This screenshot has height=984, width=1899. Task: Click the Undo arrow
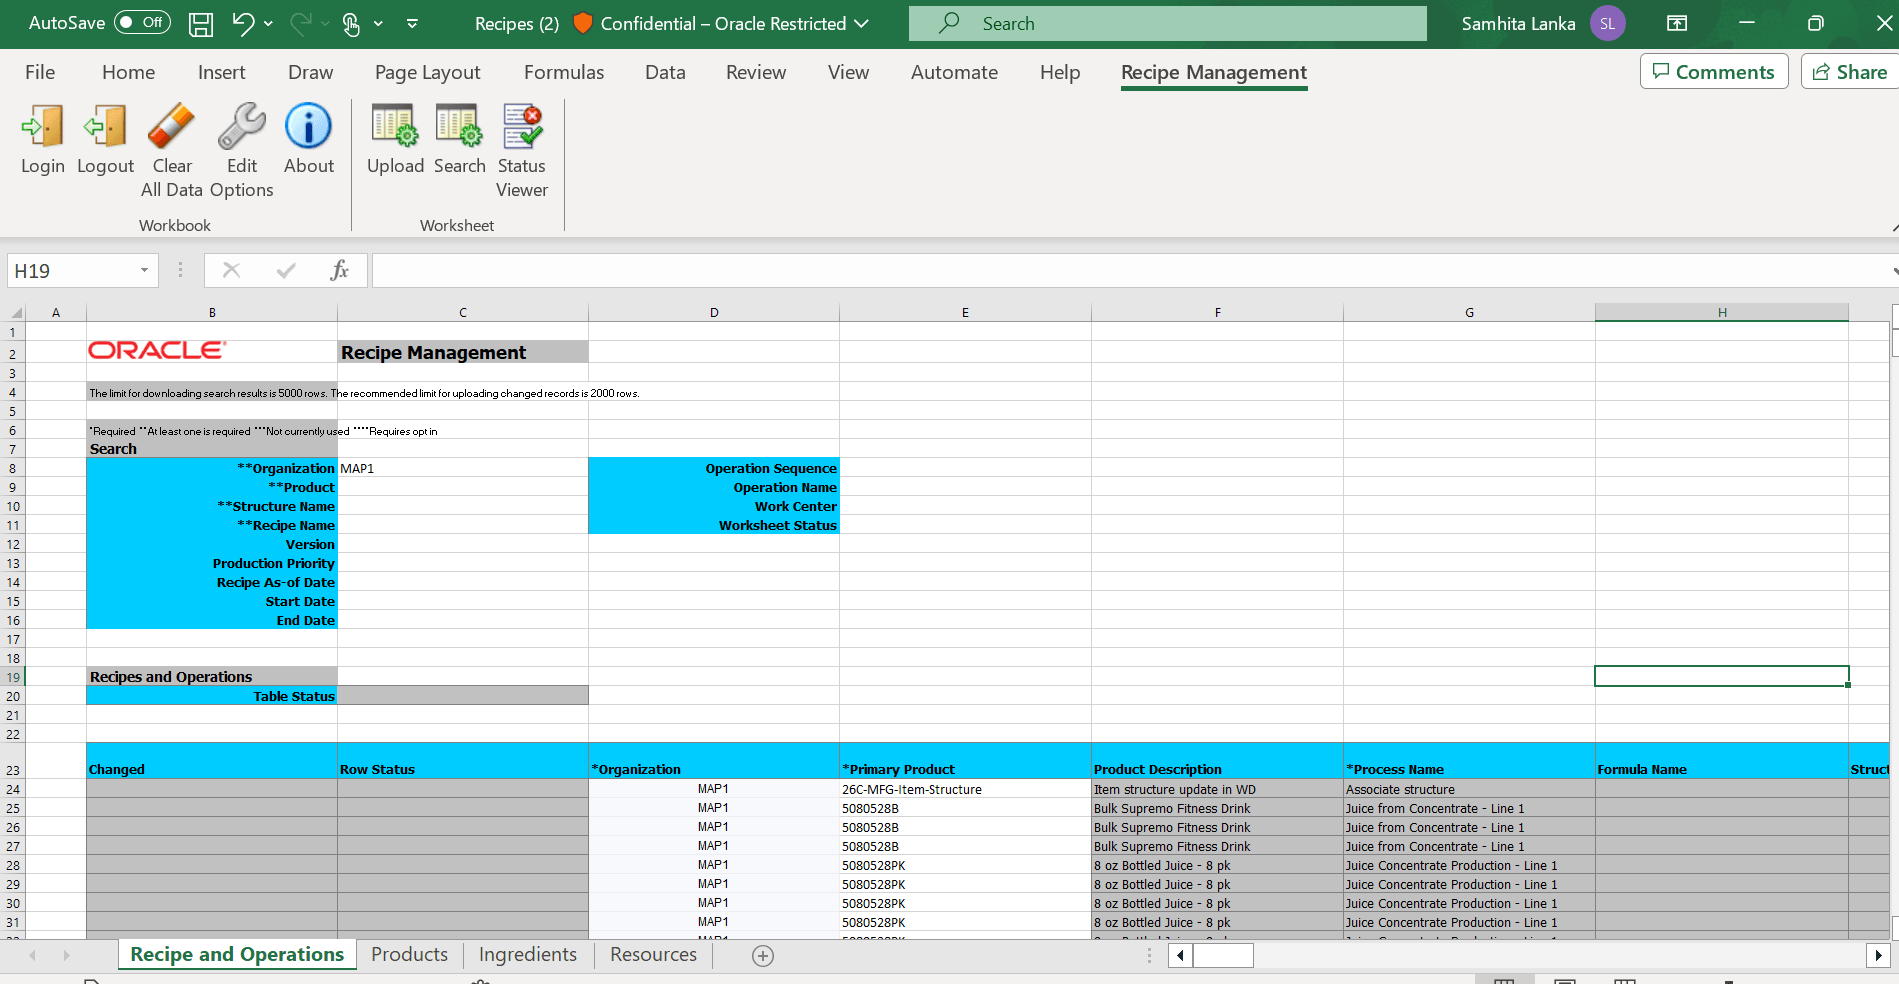243,23
